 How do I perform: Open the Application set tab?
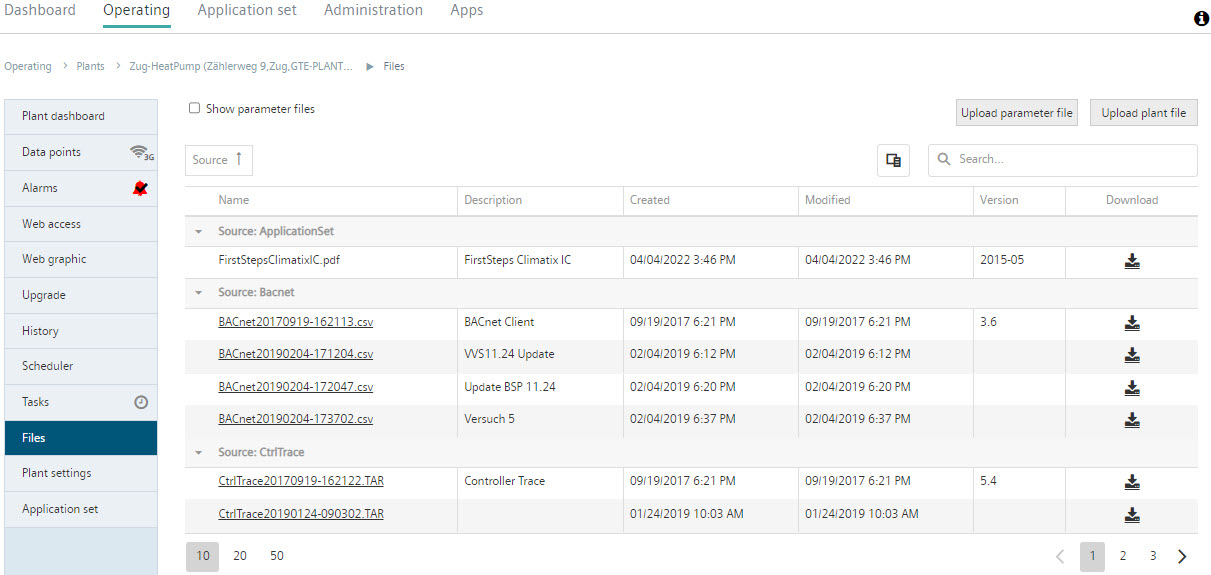coord(247,10)
